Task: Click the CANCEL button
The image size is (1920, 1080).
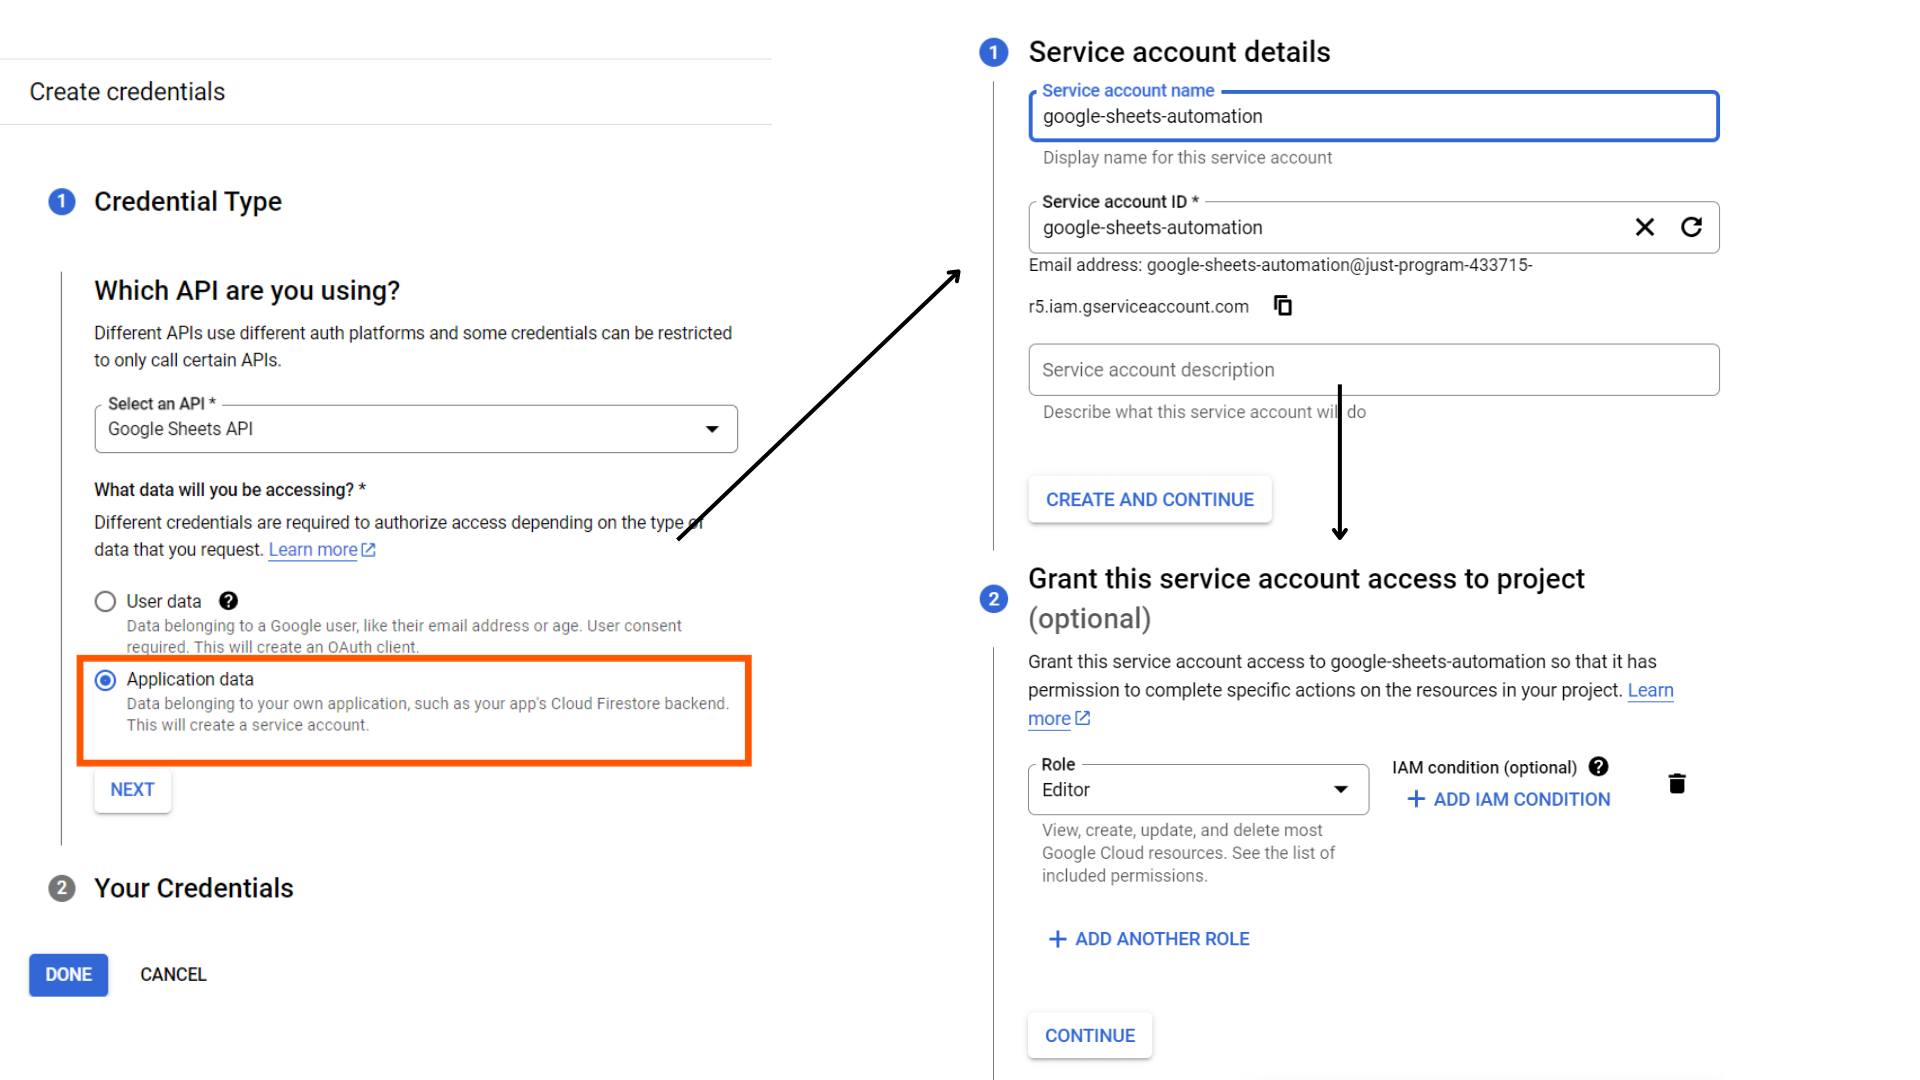Action: tap(173, 975)
